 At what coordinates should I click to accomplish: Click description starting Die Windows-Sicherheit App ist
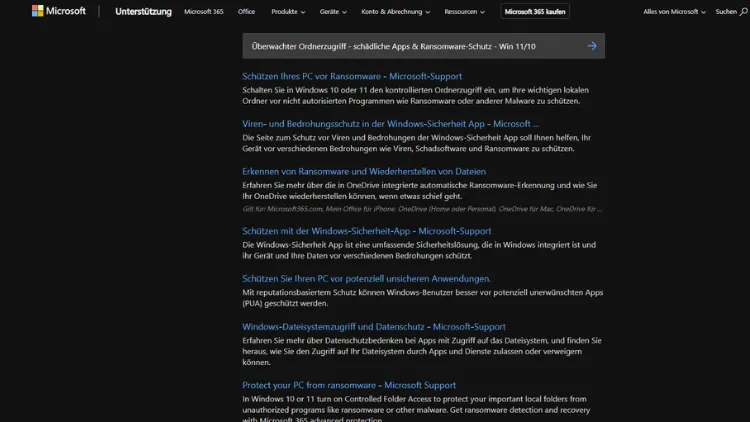point(419,250)
